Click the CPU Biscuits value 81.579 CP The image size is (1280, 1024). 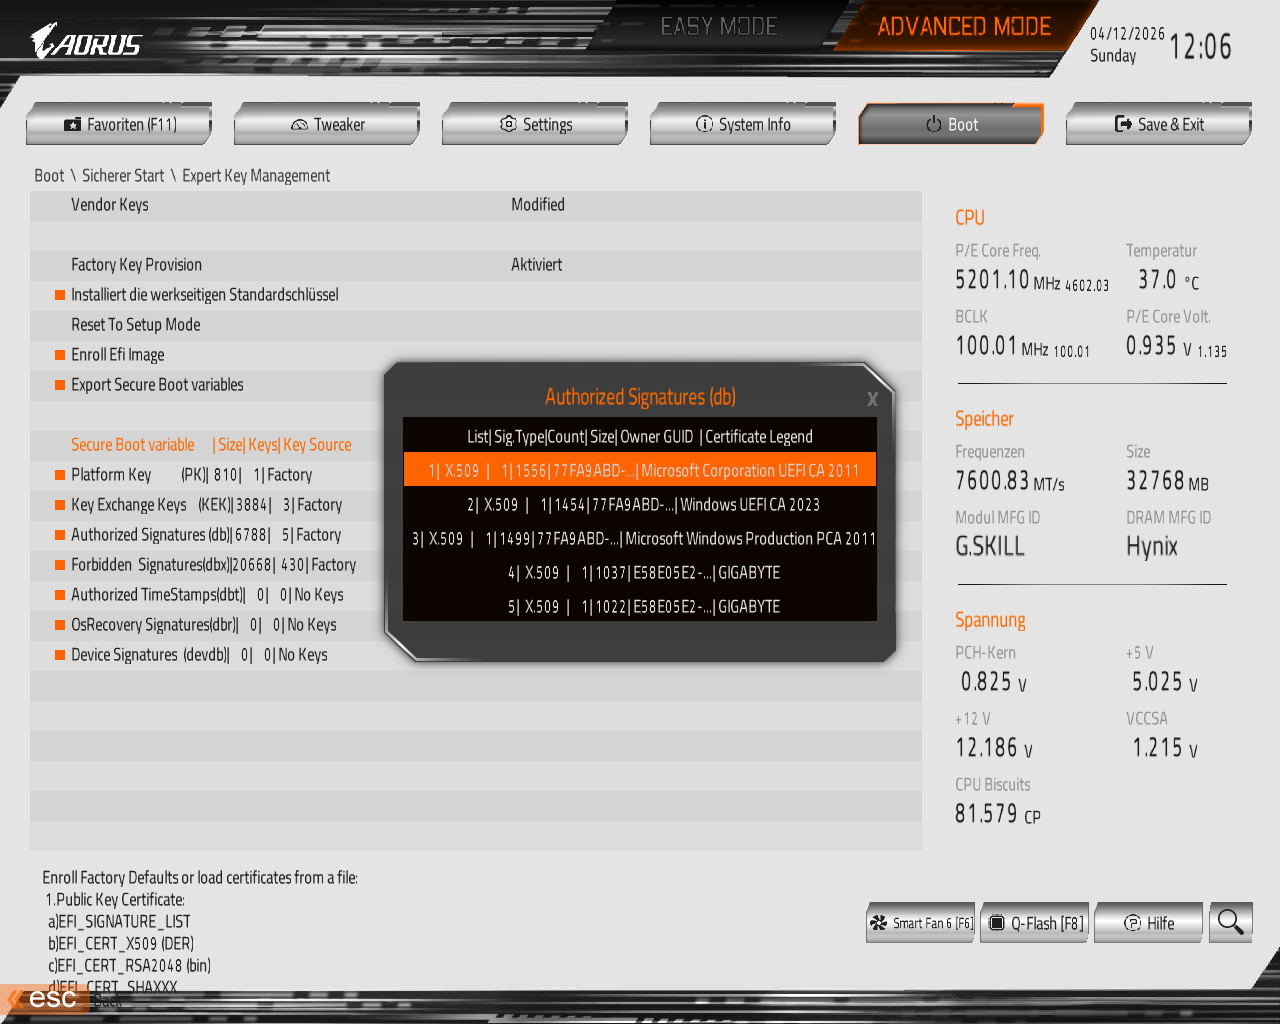998,815
